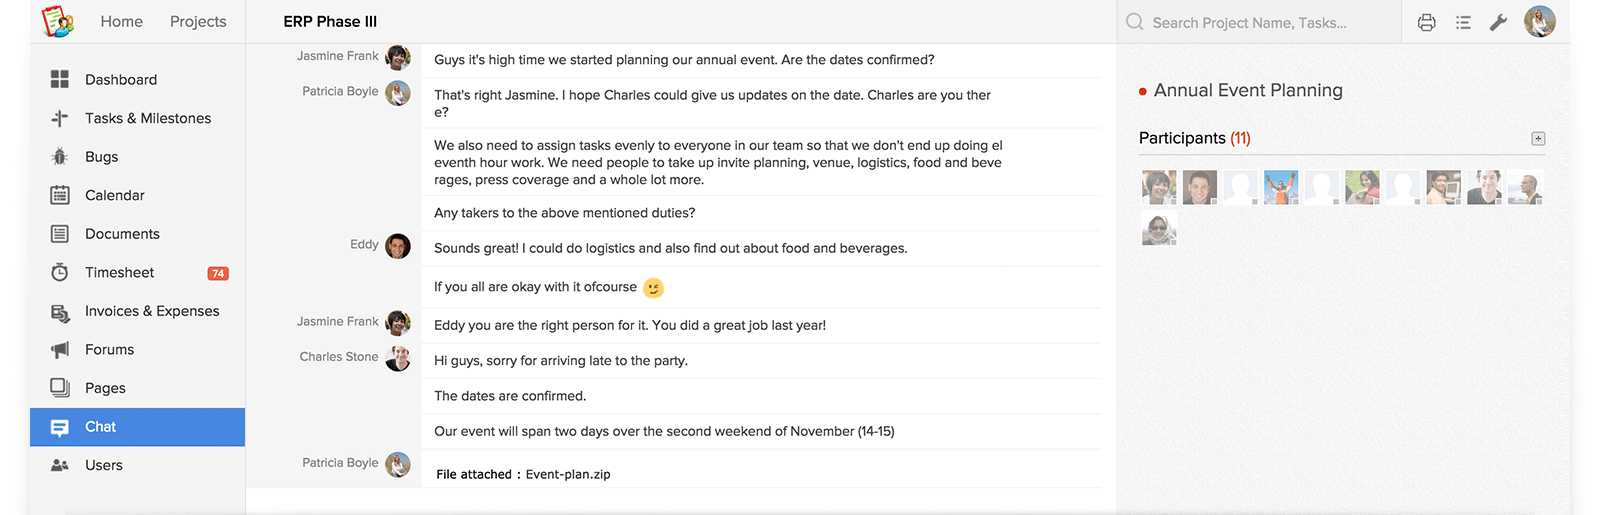Select the Projects tab
Viewport: 1600px width, 515px height.
click(198, 22)
